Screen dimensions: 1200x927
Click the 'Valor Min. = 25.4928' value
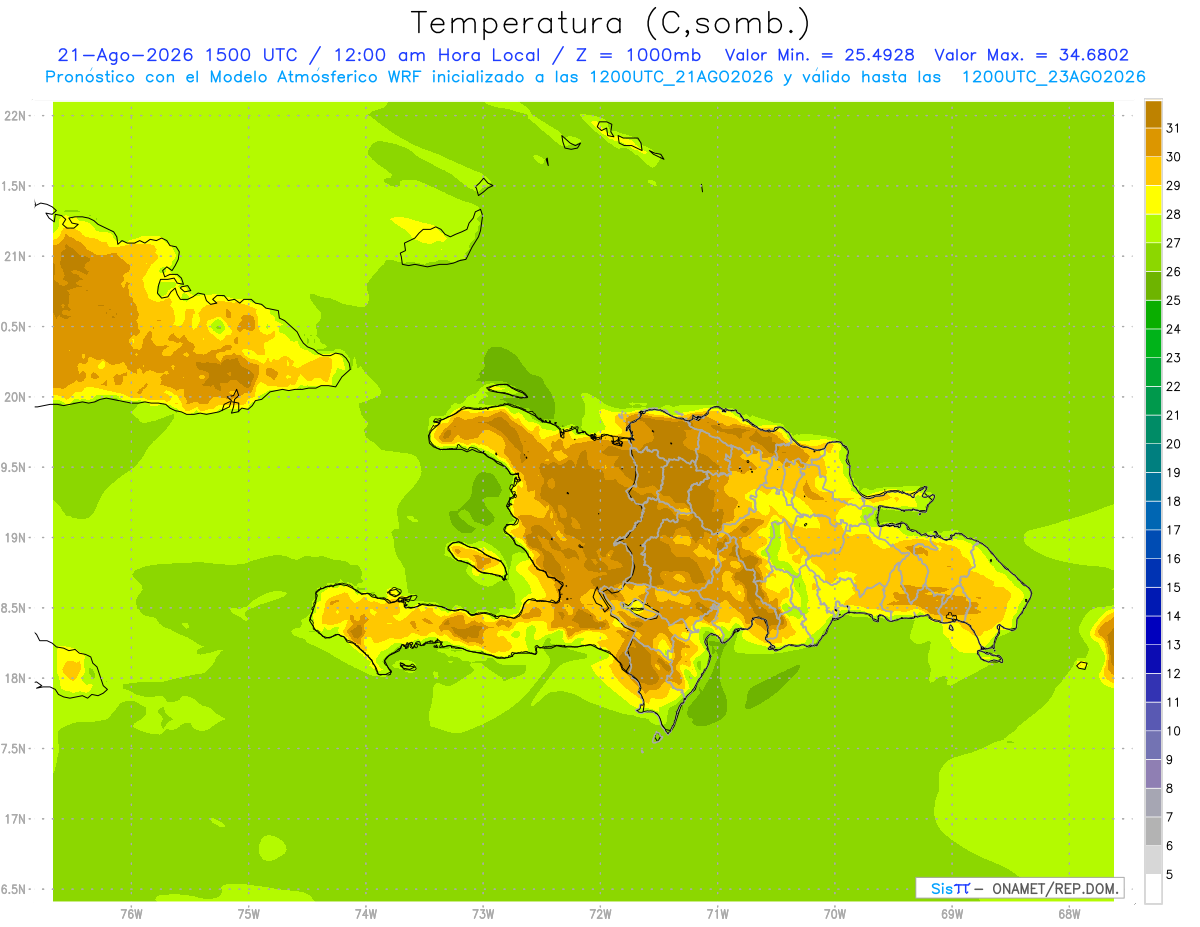[819, 55]
